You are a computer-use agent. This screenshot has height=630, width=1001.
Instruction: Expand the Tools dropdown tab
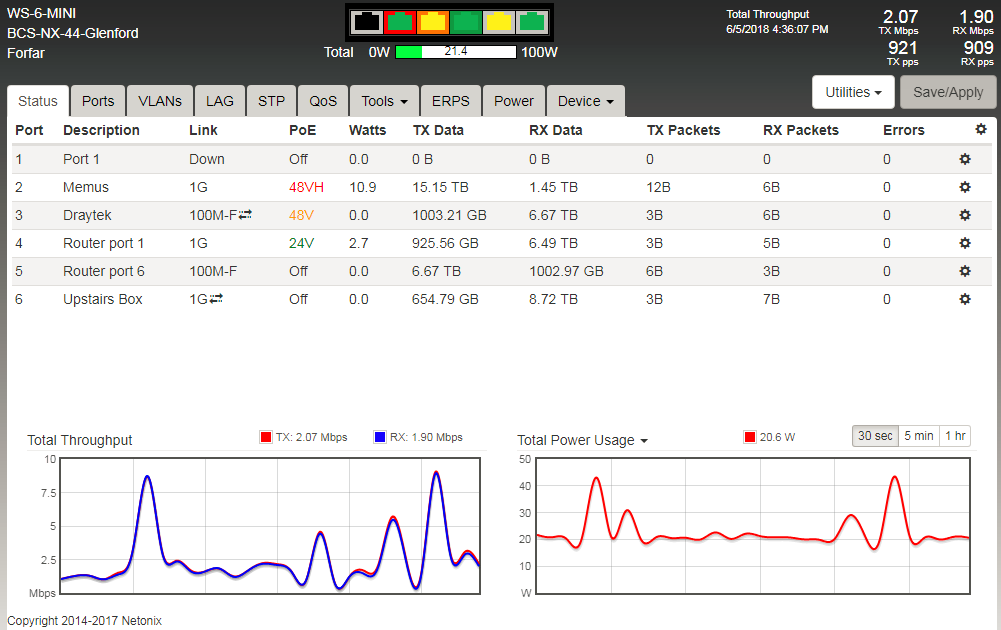(x=384, y=101)
